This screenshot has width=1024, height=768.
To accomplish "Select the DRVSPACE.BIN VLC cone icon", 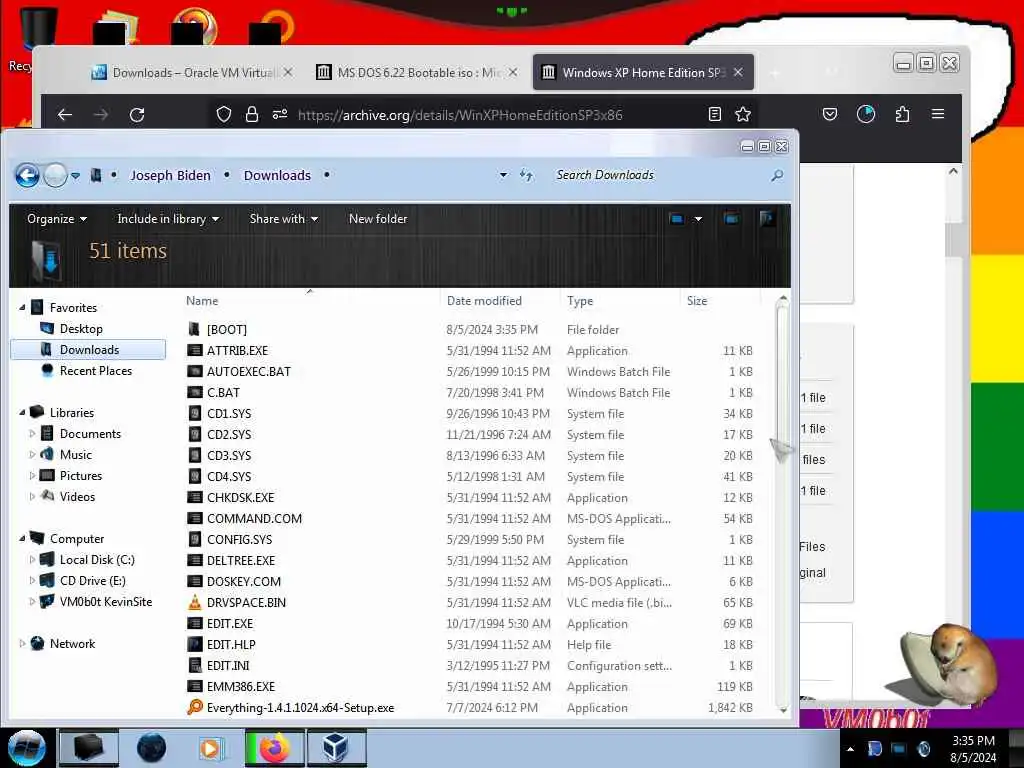I will (194, 602).
